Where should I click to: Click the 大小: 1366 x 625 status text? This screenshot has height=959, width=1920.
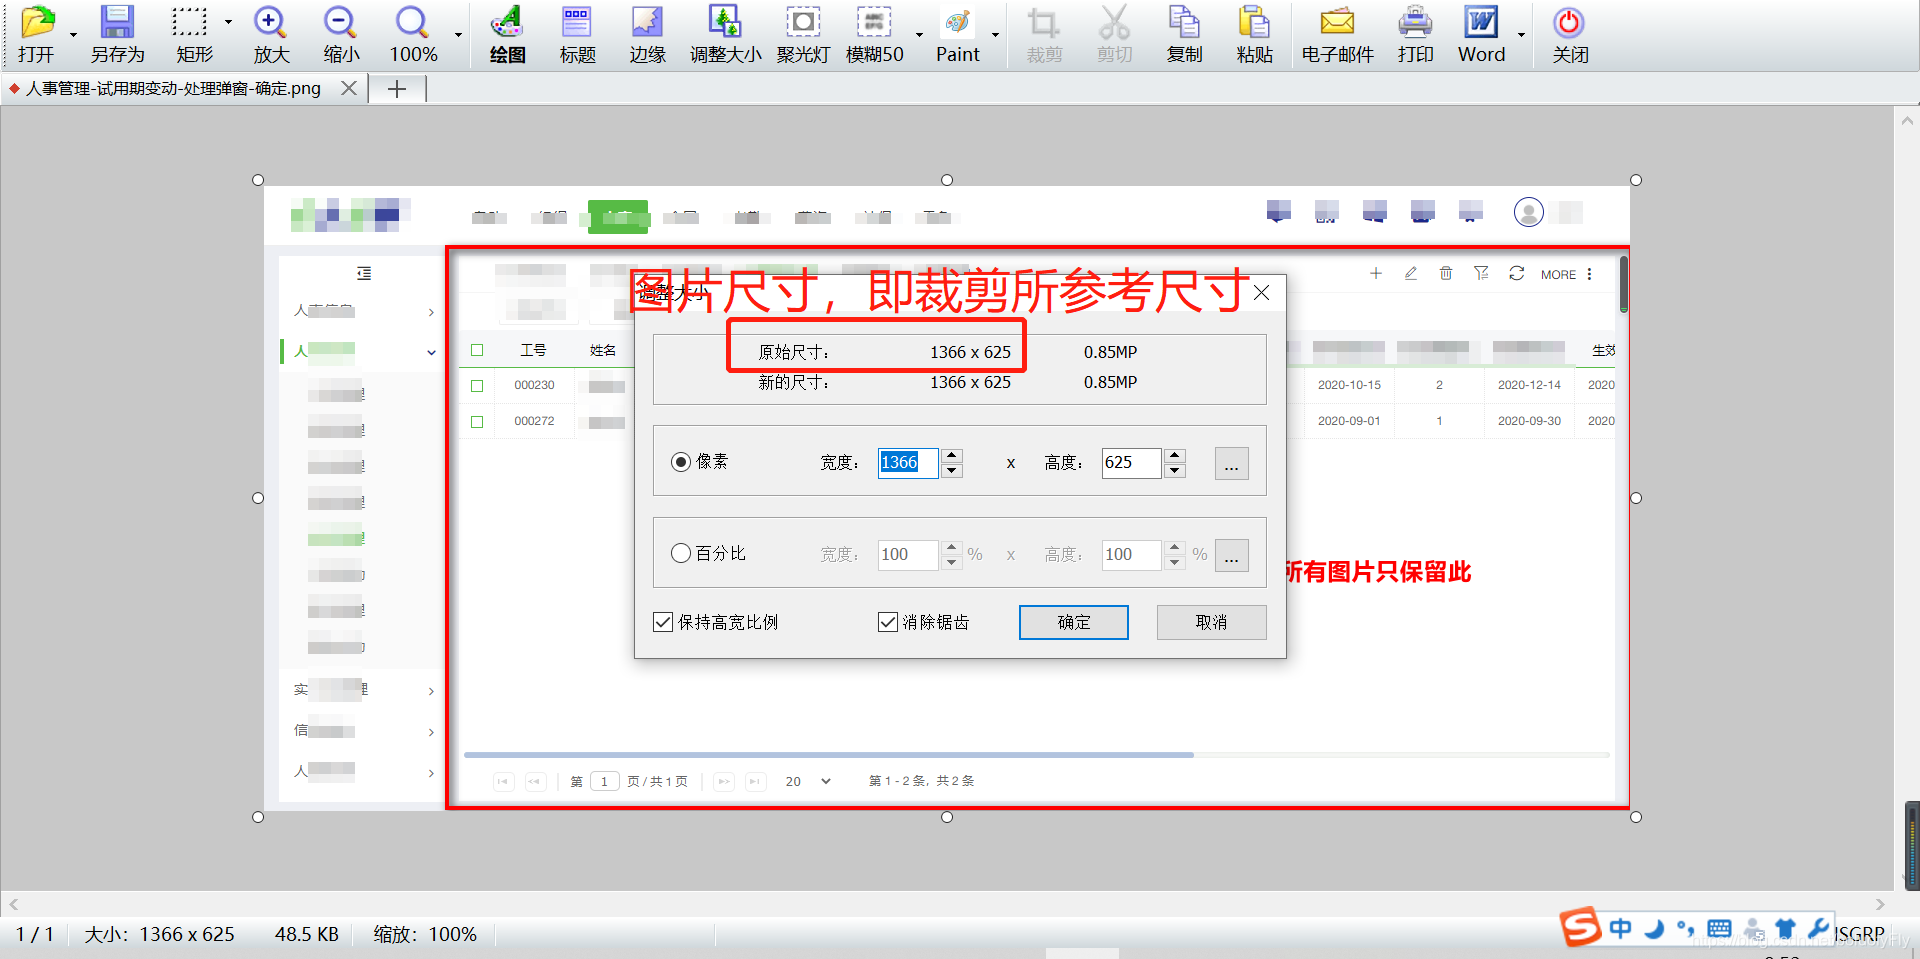click(159, 934)
